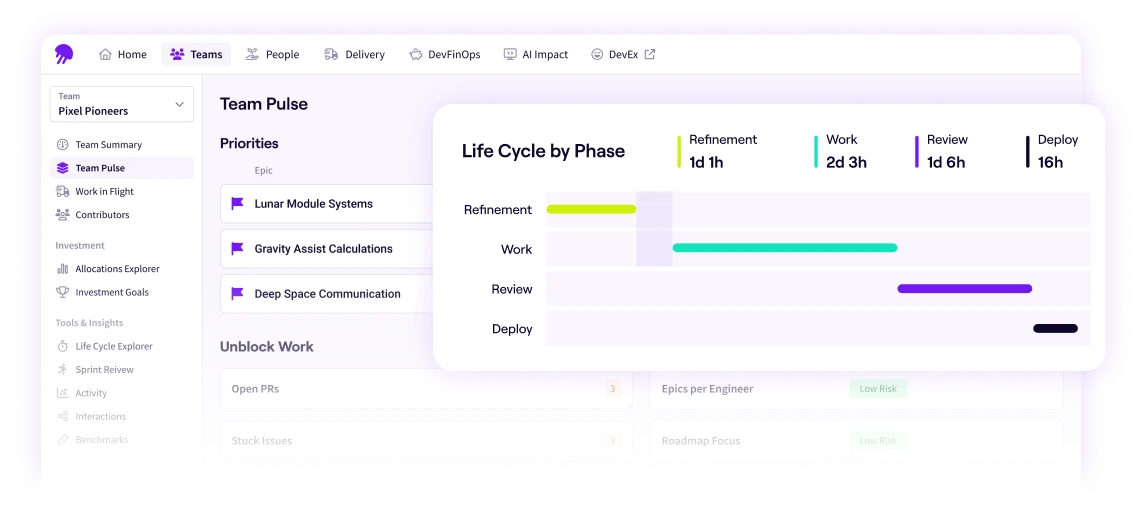Image resolution: width=1140 pixels, height=525 pixels.
Task: Click the flag icon beside Gravity Assist Calculations
Action: 237,249
